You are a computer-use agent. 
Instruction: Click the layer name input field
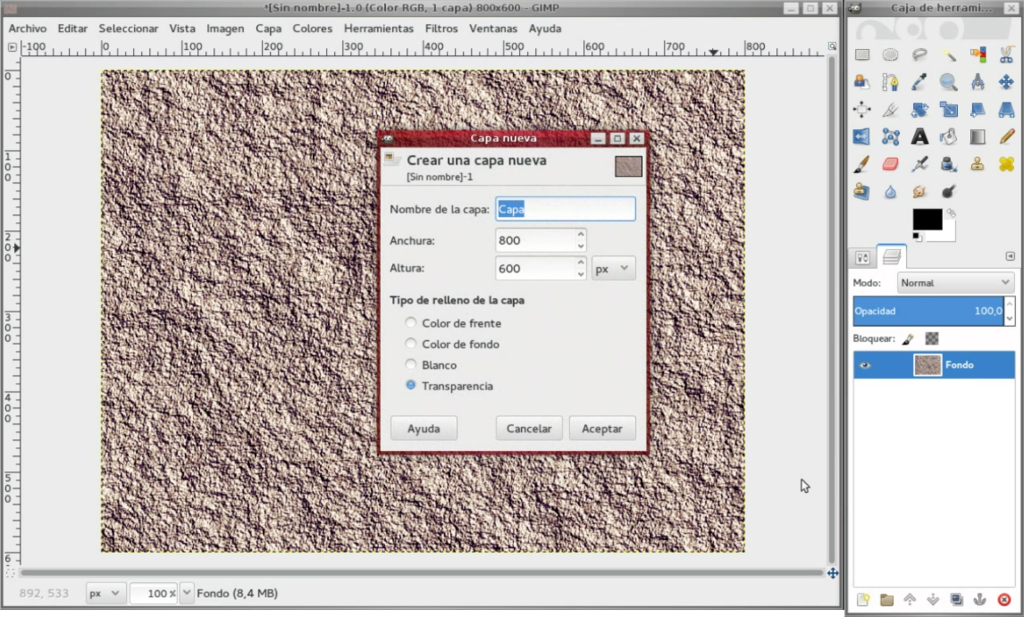click(x=565, y=208)
